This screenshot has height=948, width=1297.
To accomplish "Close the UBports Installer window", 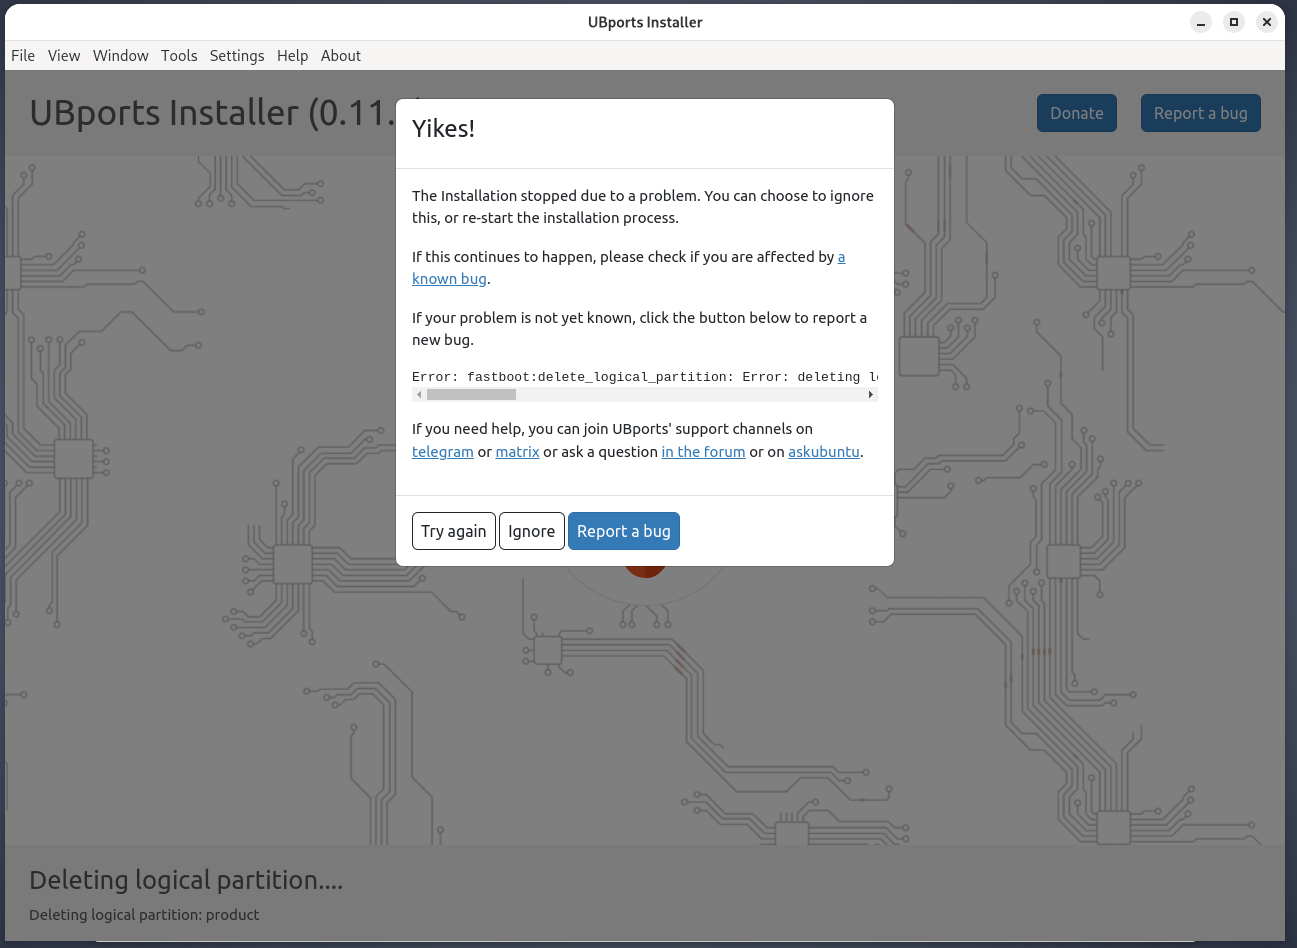I will 1267,22.
